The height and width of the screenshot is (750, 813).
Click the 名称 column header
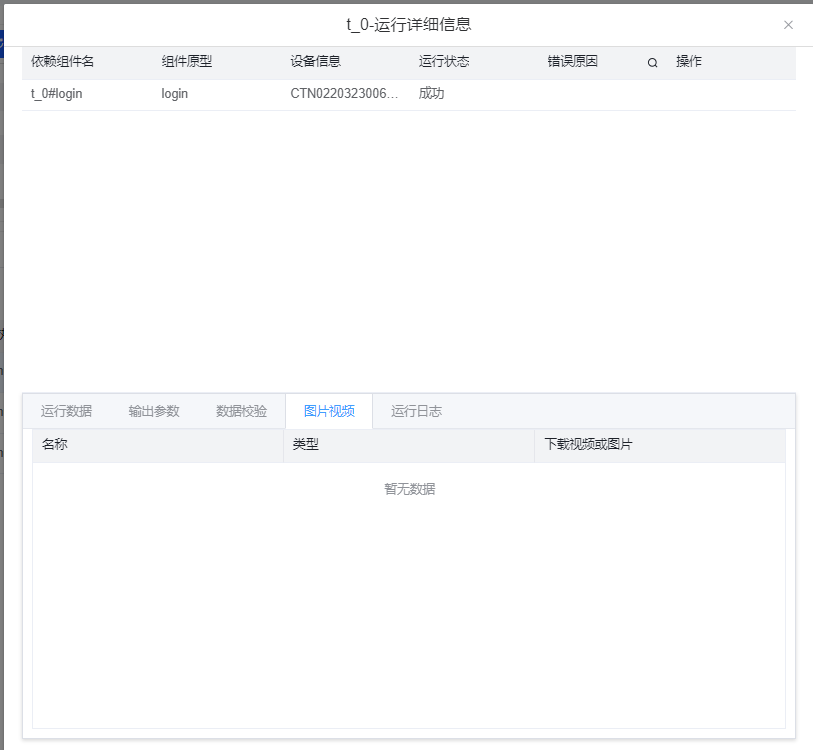click(x=55, y=444)
